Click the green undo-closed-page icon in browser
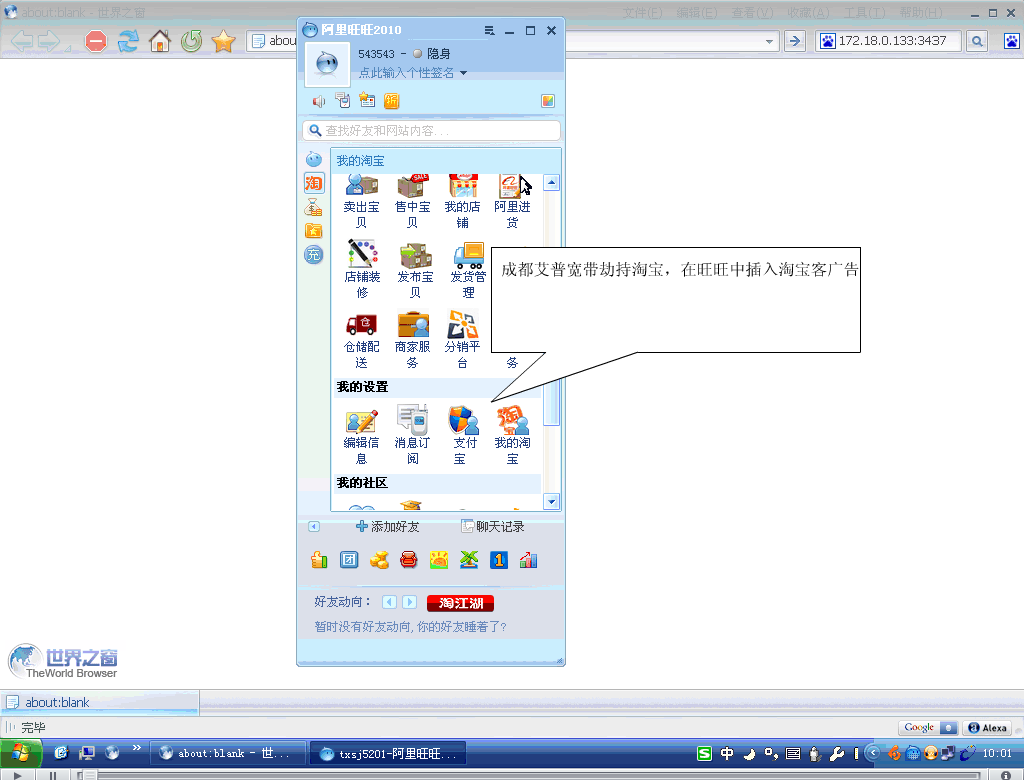The height and width of the screenshot is (780, 1024). point(192,41)
